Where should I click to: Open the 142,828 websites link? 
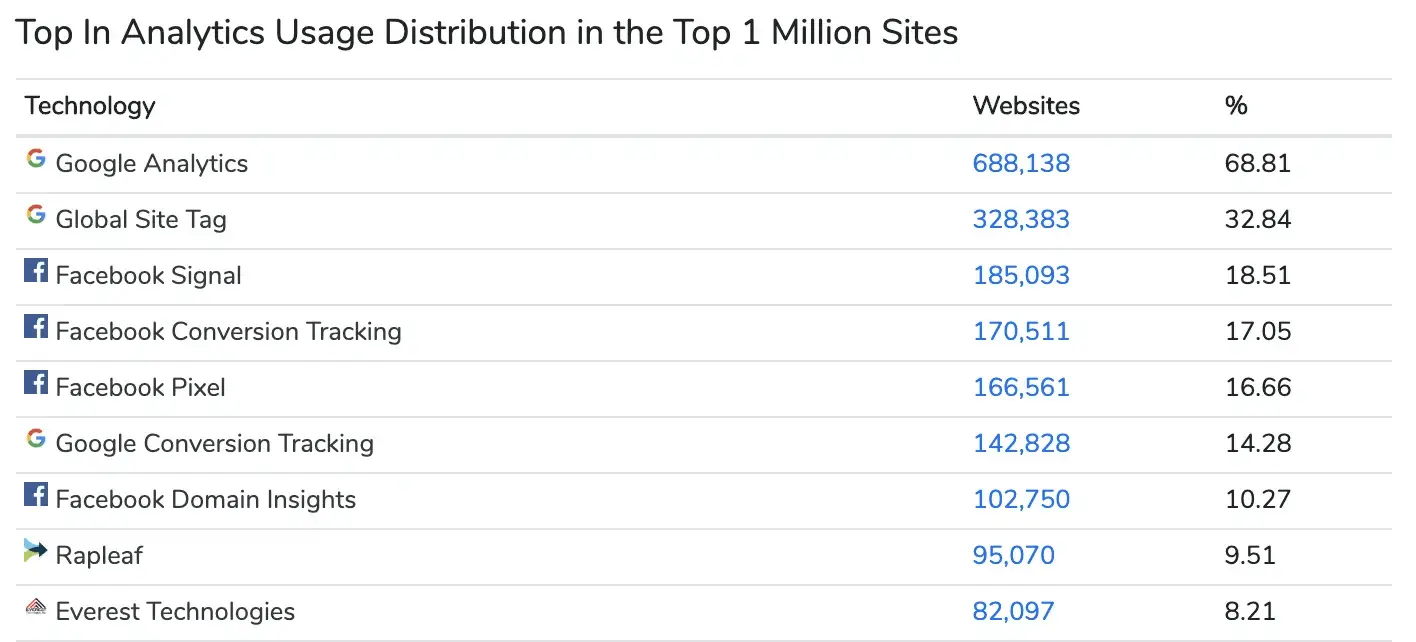1021,443
